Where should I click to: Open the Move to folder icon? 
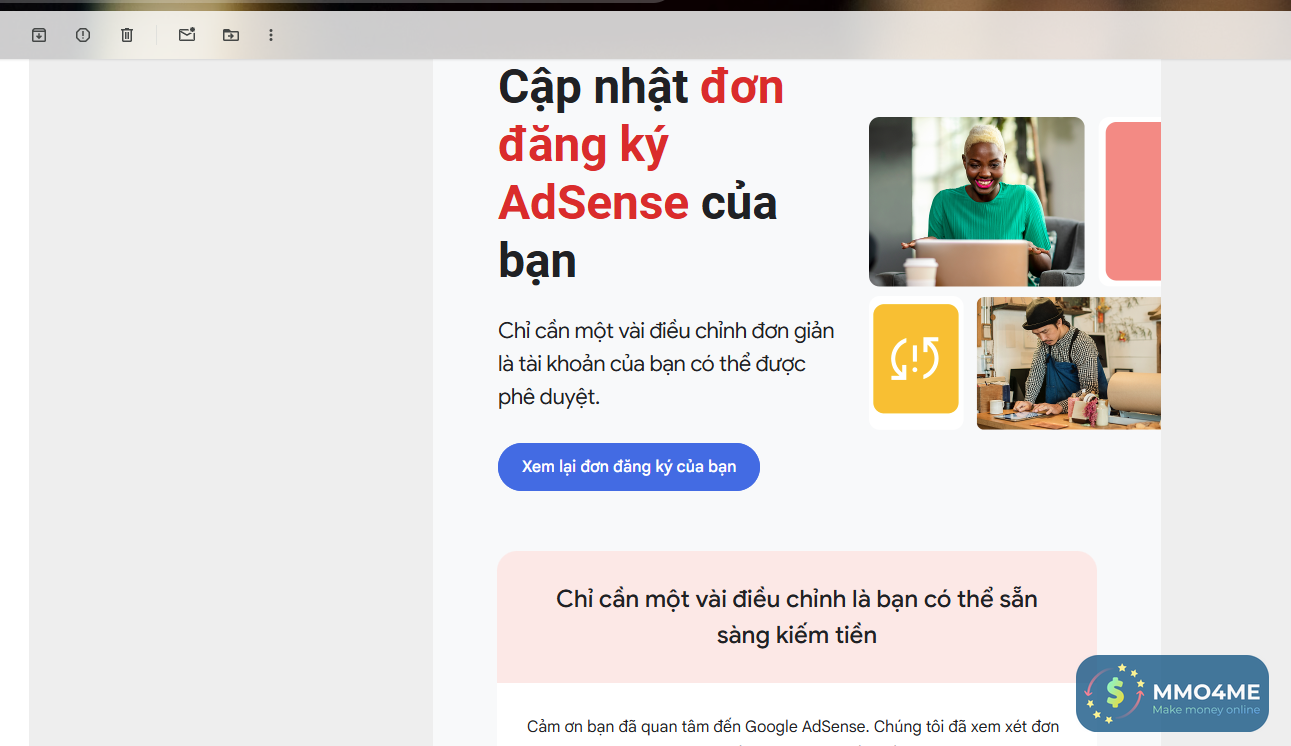click(x=231, y=35)
